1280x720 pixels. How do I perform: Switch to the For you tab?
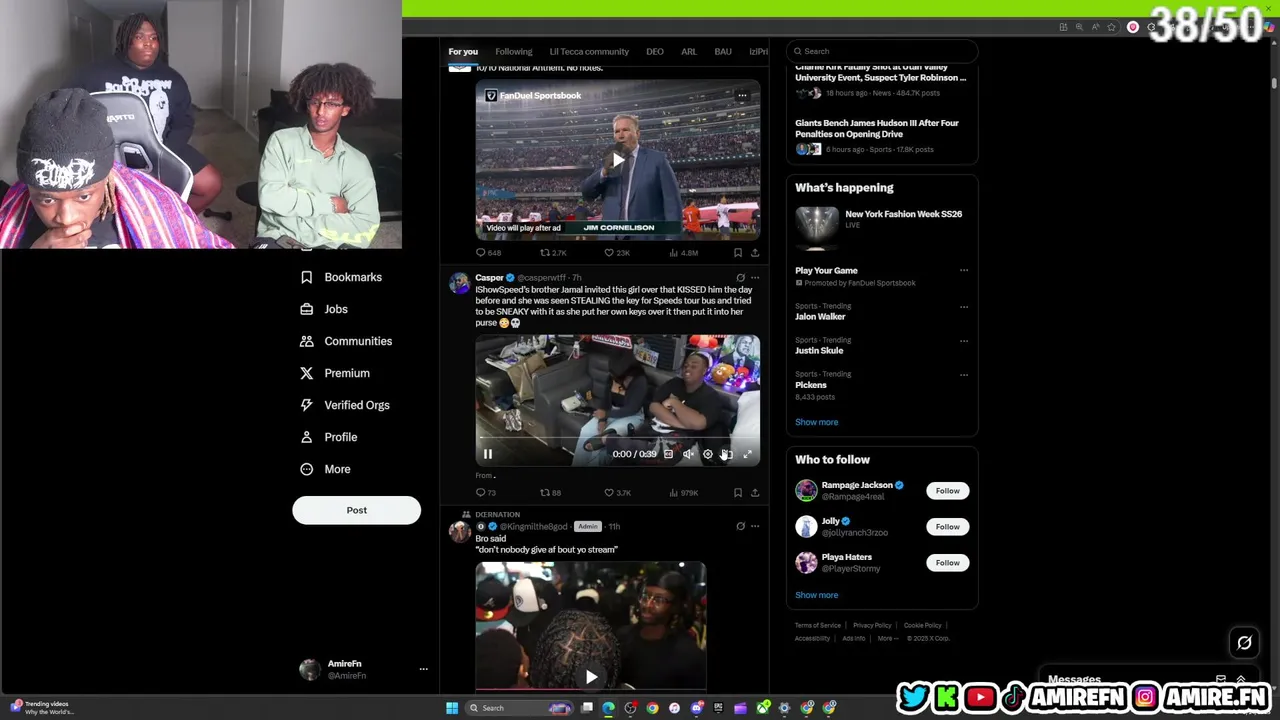pos(463,51)
